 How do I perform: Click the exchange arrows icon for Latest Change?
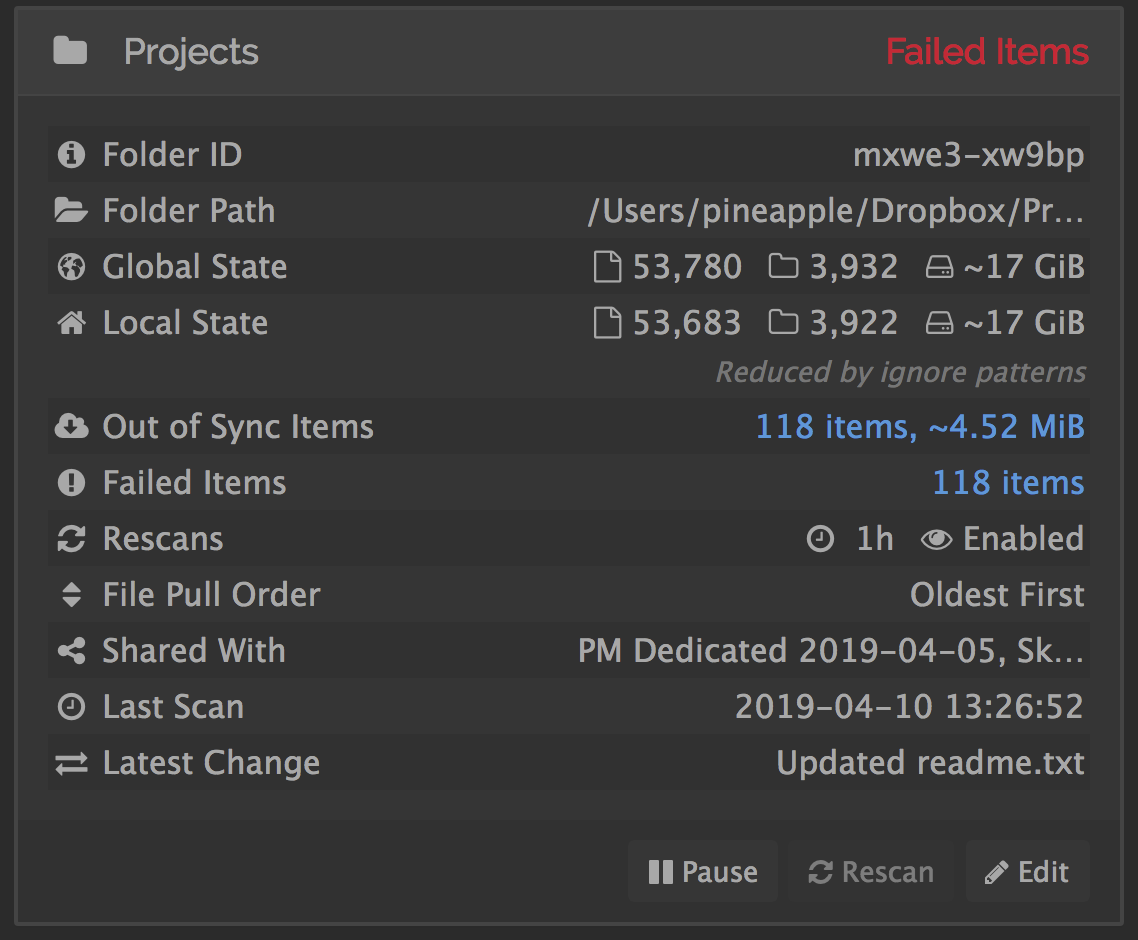(x=69, y=762)
